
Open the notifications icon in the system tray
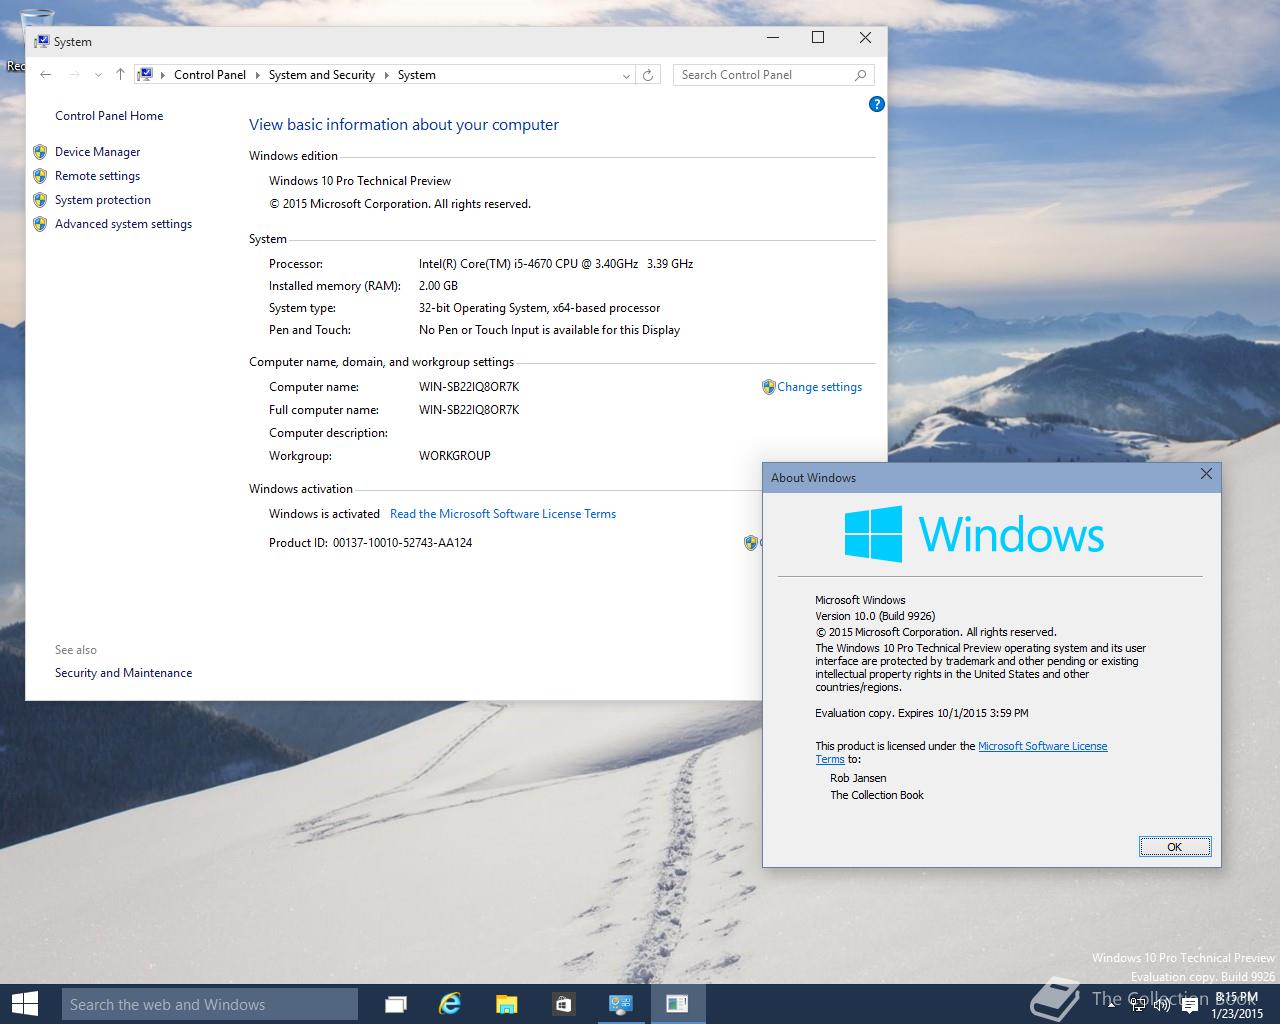[x=1190, y=1005]
